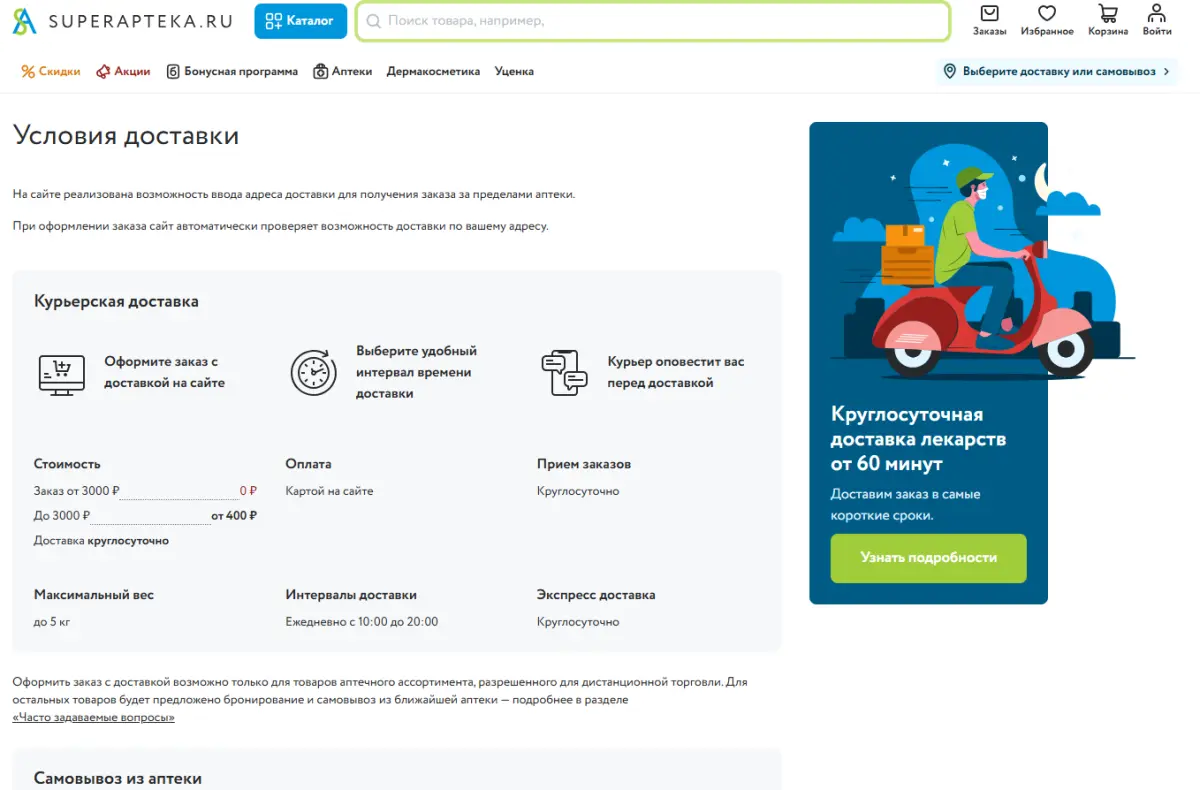Screen dimensions: 1200x790
Task: Open the Каталог menu button
Action: (300, 21)
